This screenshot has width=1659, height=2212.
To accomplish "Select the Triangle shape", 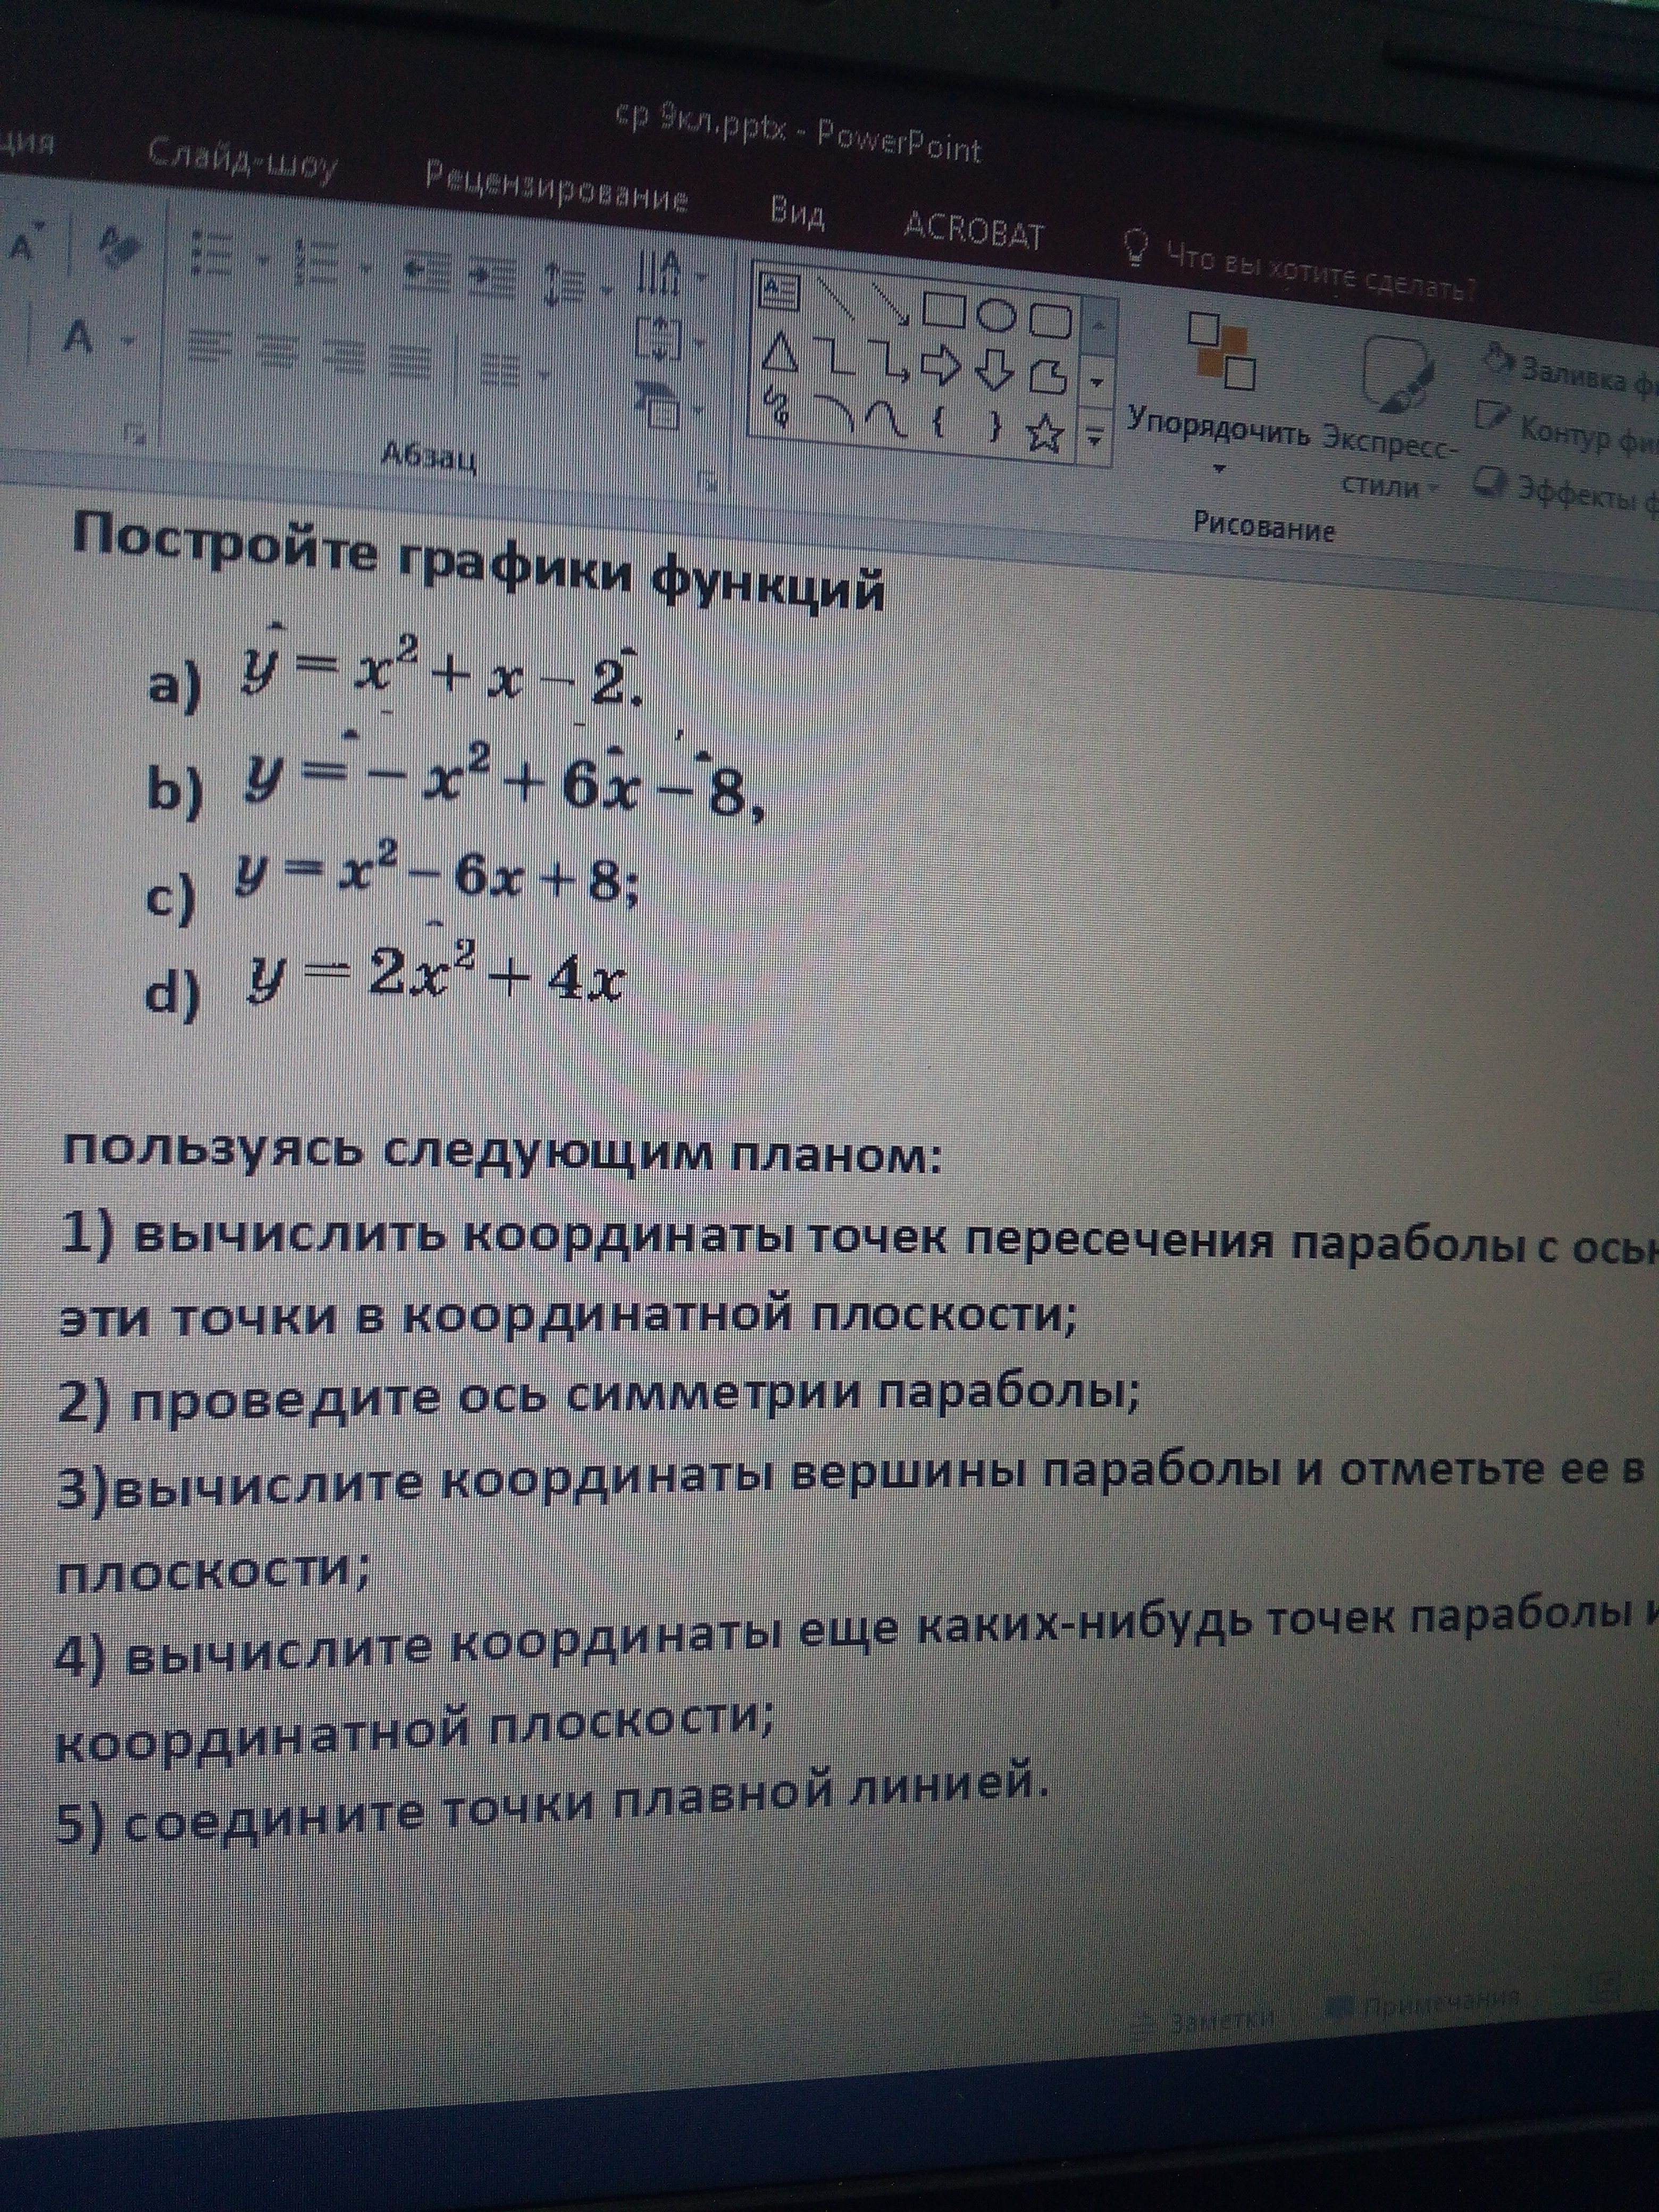I will click(x=780, y=352).
